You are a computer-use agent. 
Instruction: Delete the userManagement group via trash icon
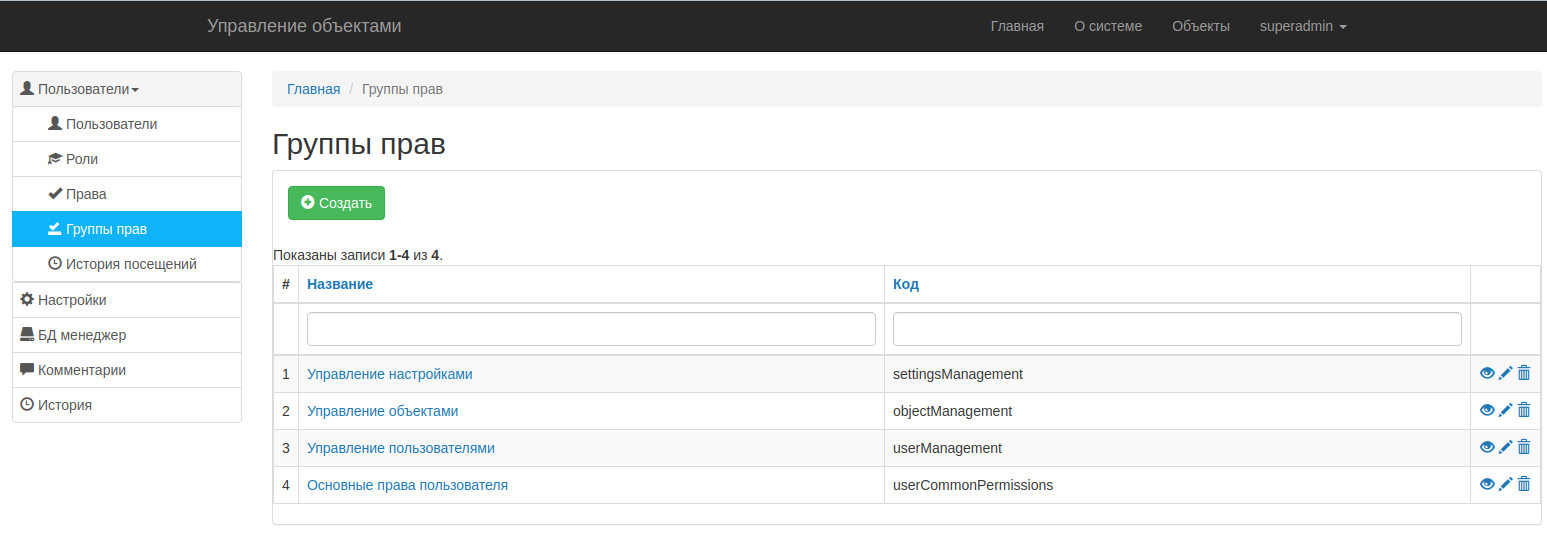[x=1524, y=447]
